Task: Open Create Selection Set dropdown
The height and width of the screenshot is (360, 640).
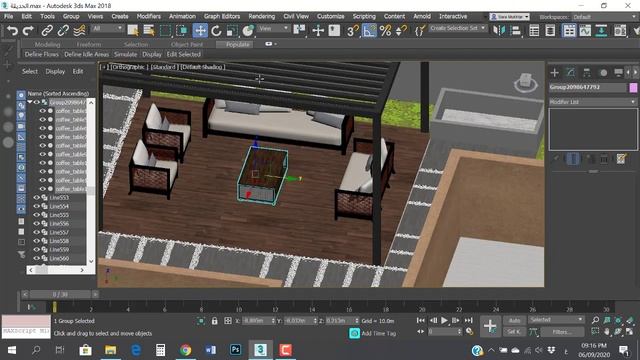Action: click(x=457, y=28)
